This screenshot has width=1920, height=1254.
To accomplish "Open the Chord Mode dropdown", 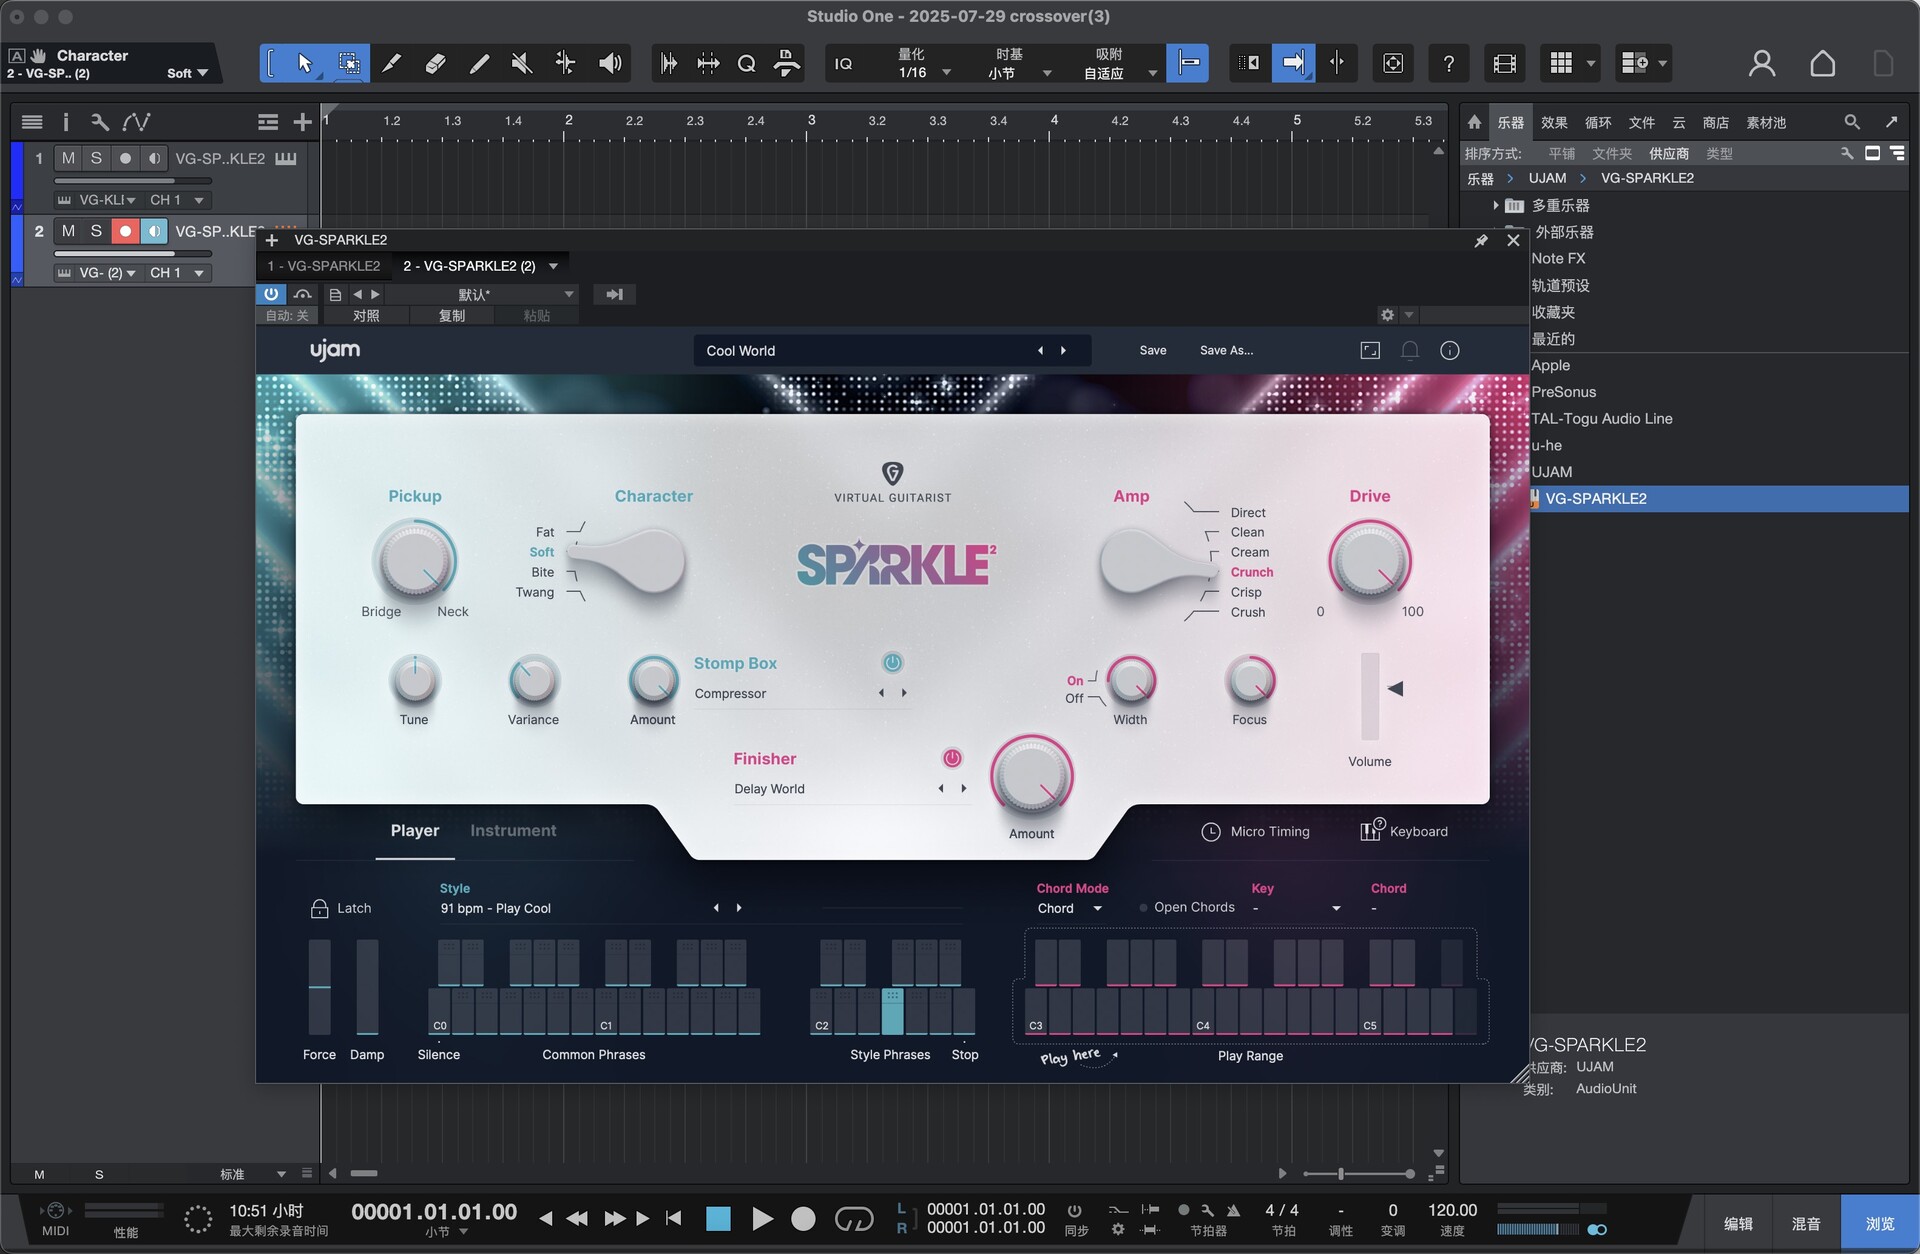I will coord(1070,908).
